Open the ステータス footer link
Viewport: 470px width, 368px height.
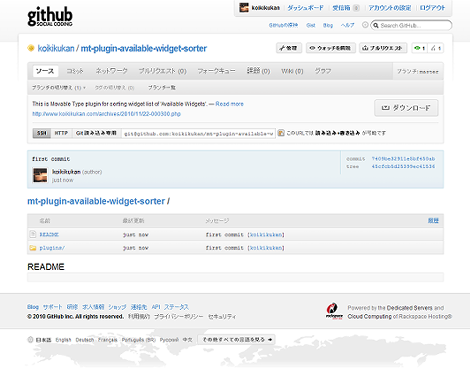pos(176,307)
